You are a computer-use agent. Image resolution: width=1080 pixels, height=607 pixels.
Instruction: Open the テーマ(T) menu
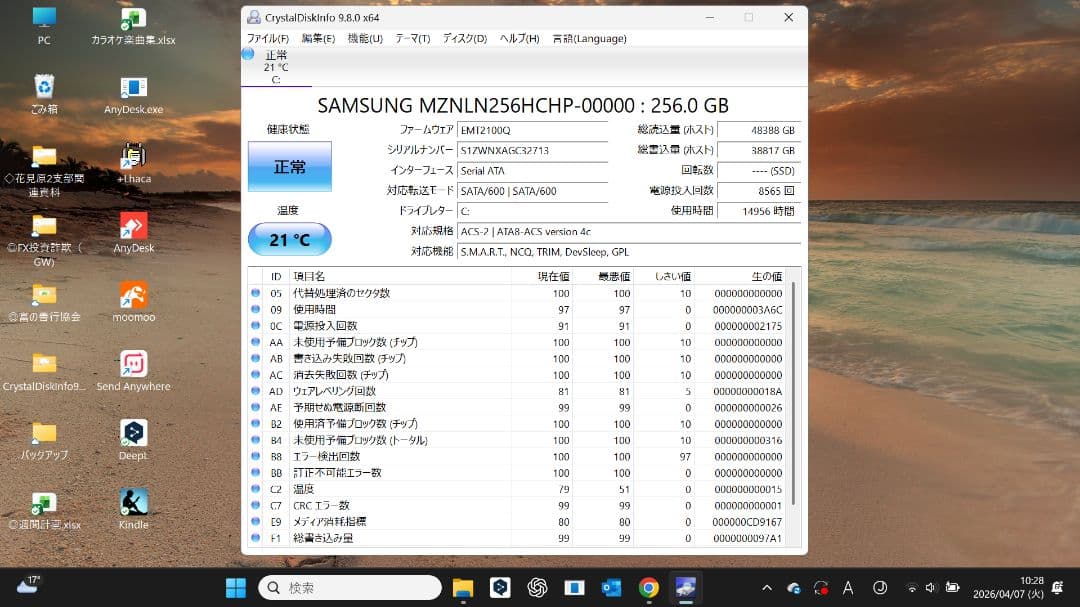(413, 39)
